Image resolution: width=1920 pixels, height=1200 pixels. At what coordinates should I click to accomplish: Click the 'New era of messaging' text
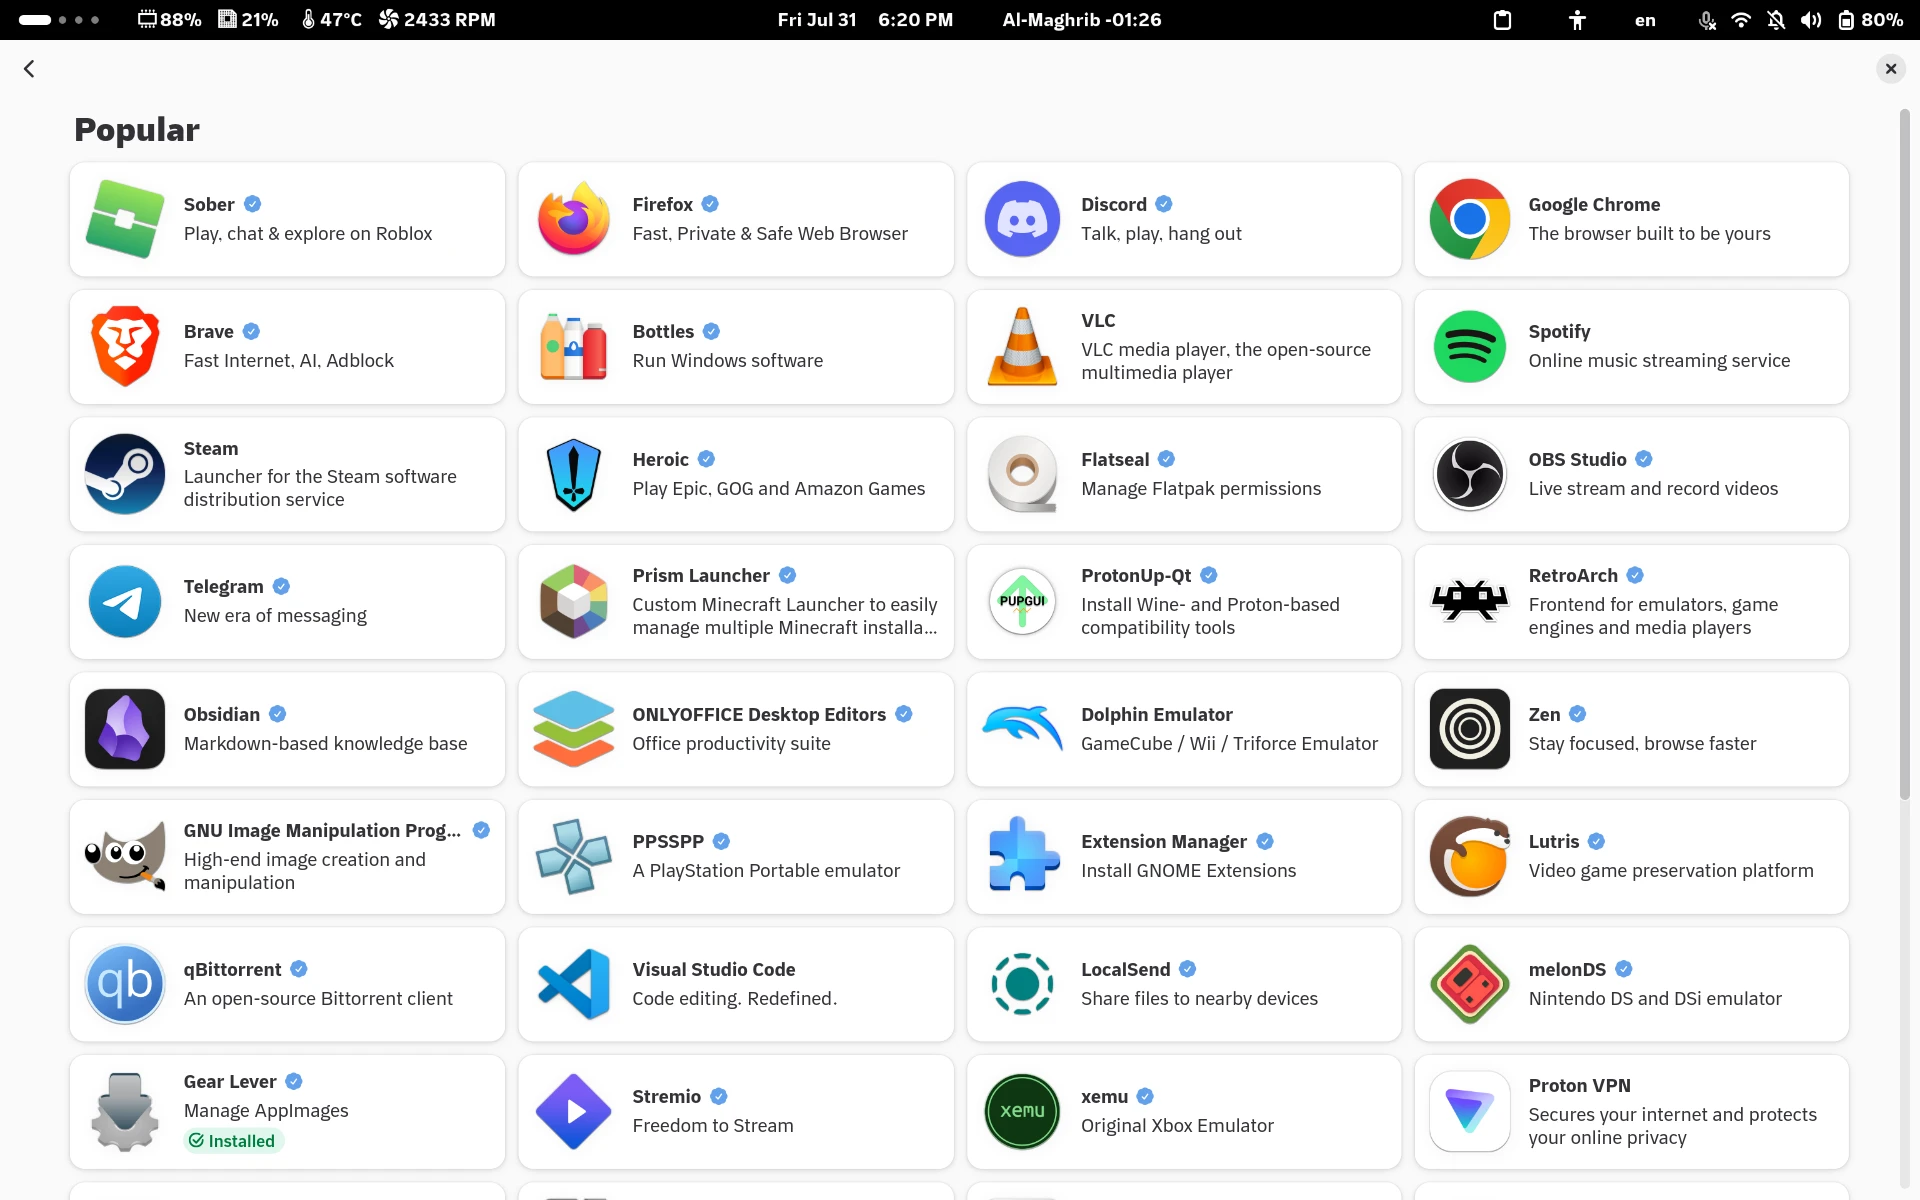click(275, 615)
